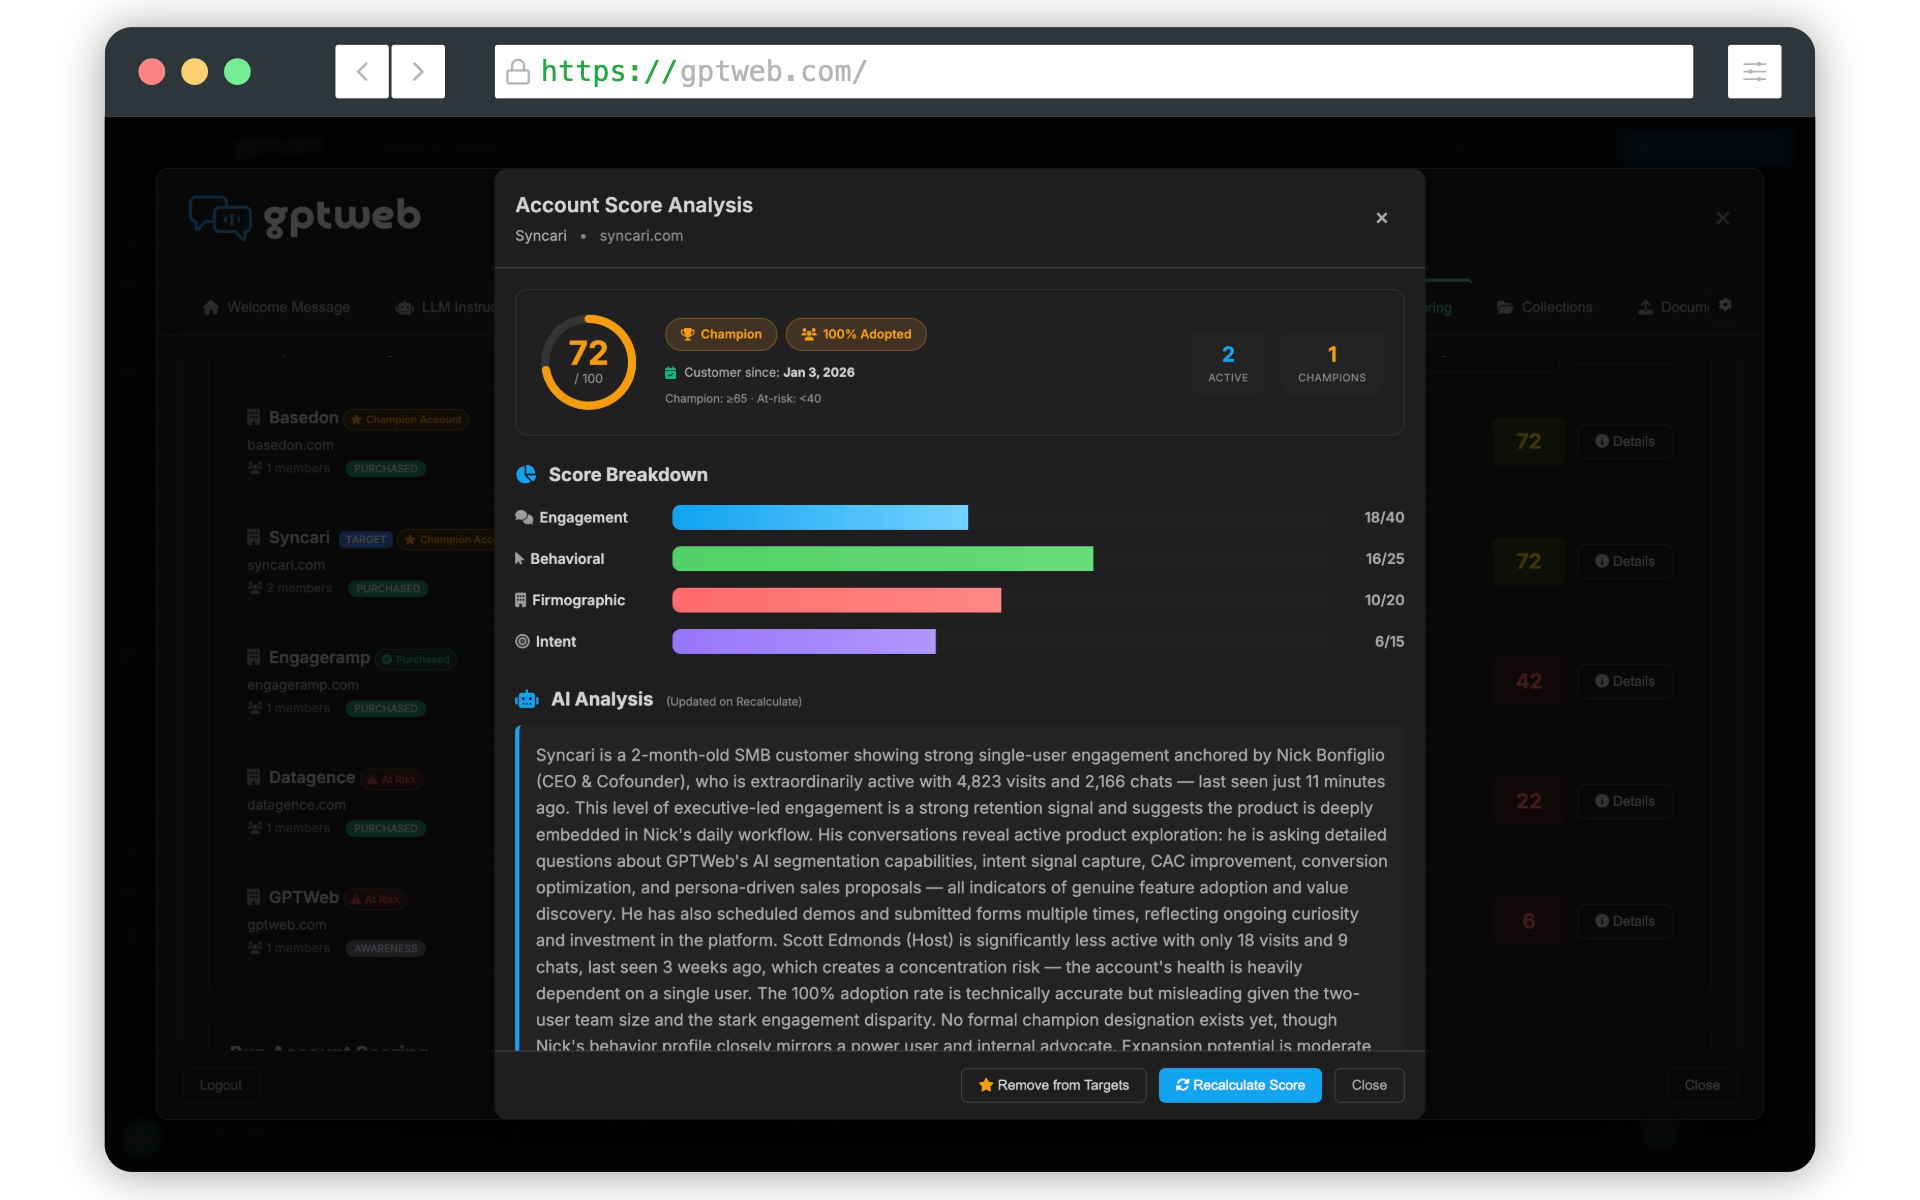Click the Engageramp account name
Image resolution: width=1920 pixels, height=1200 pixels.
tap(319, 657)
